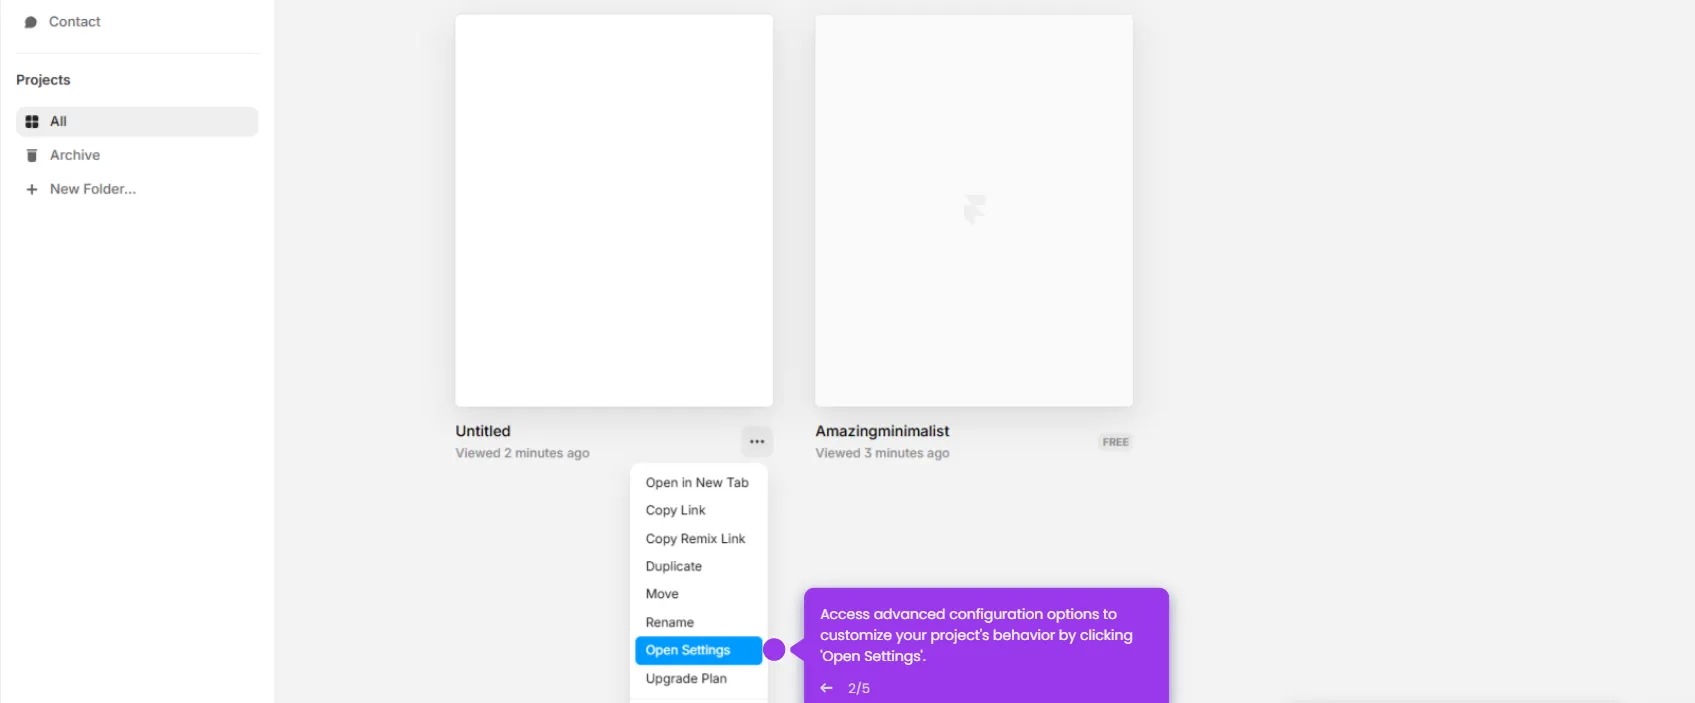Click 'Viewed 2 minutes ago' text
Viewport: 1695px width, 703px height.
coord(522,453)
